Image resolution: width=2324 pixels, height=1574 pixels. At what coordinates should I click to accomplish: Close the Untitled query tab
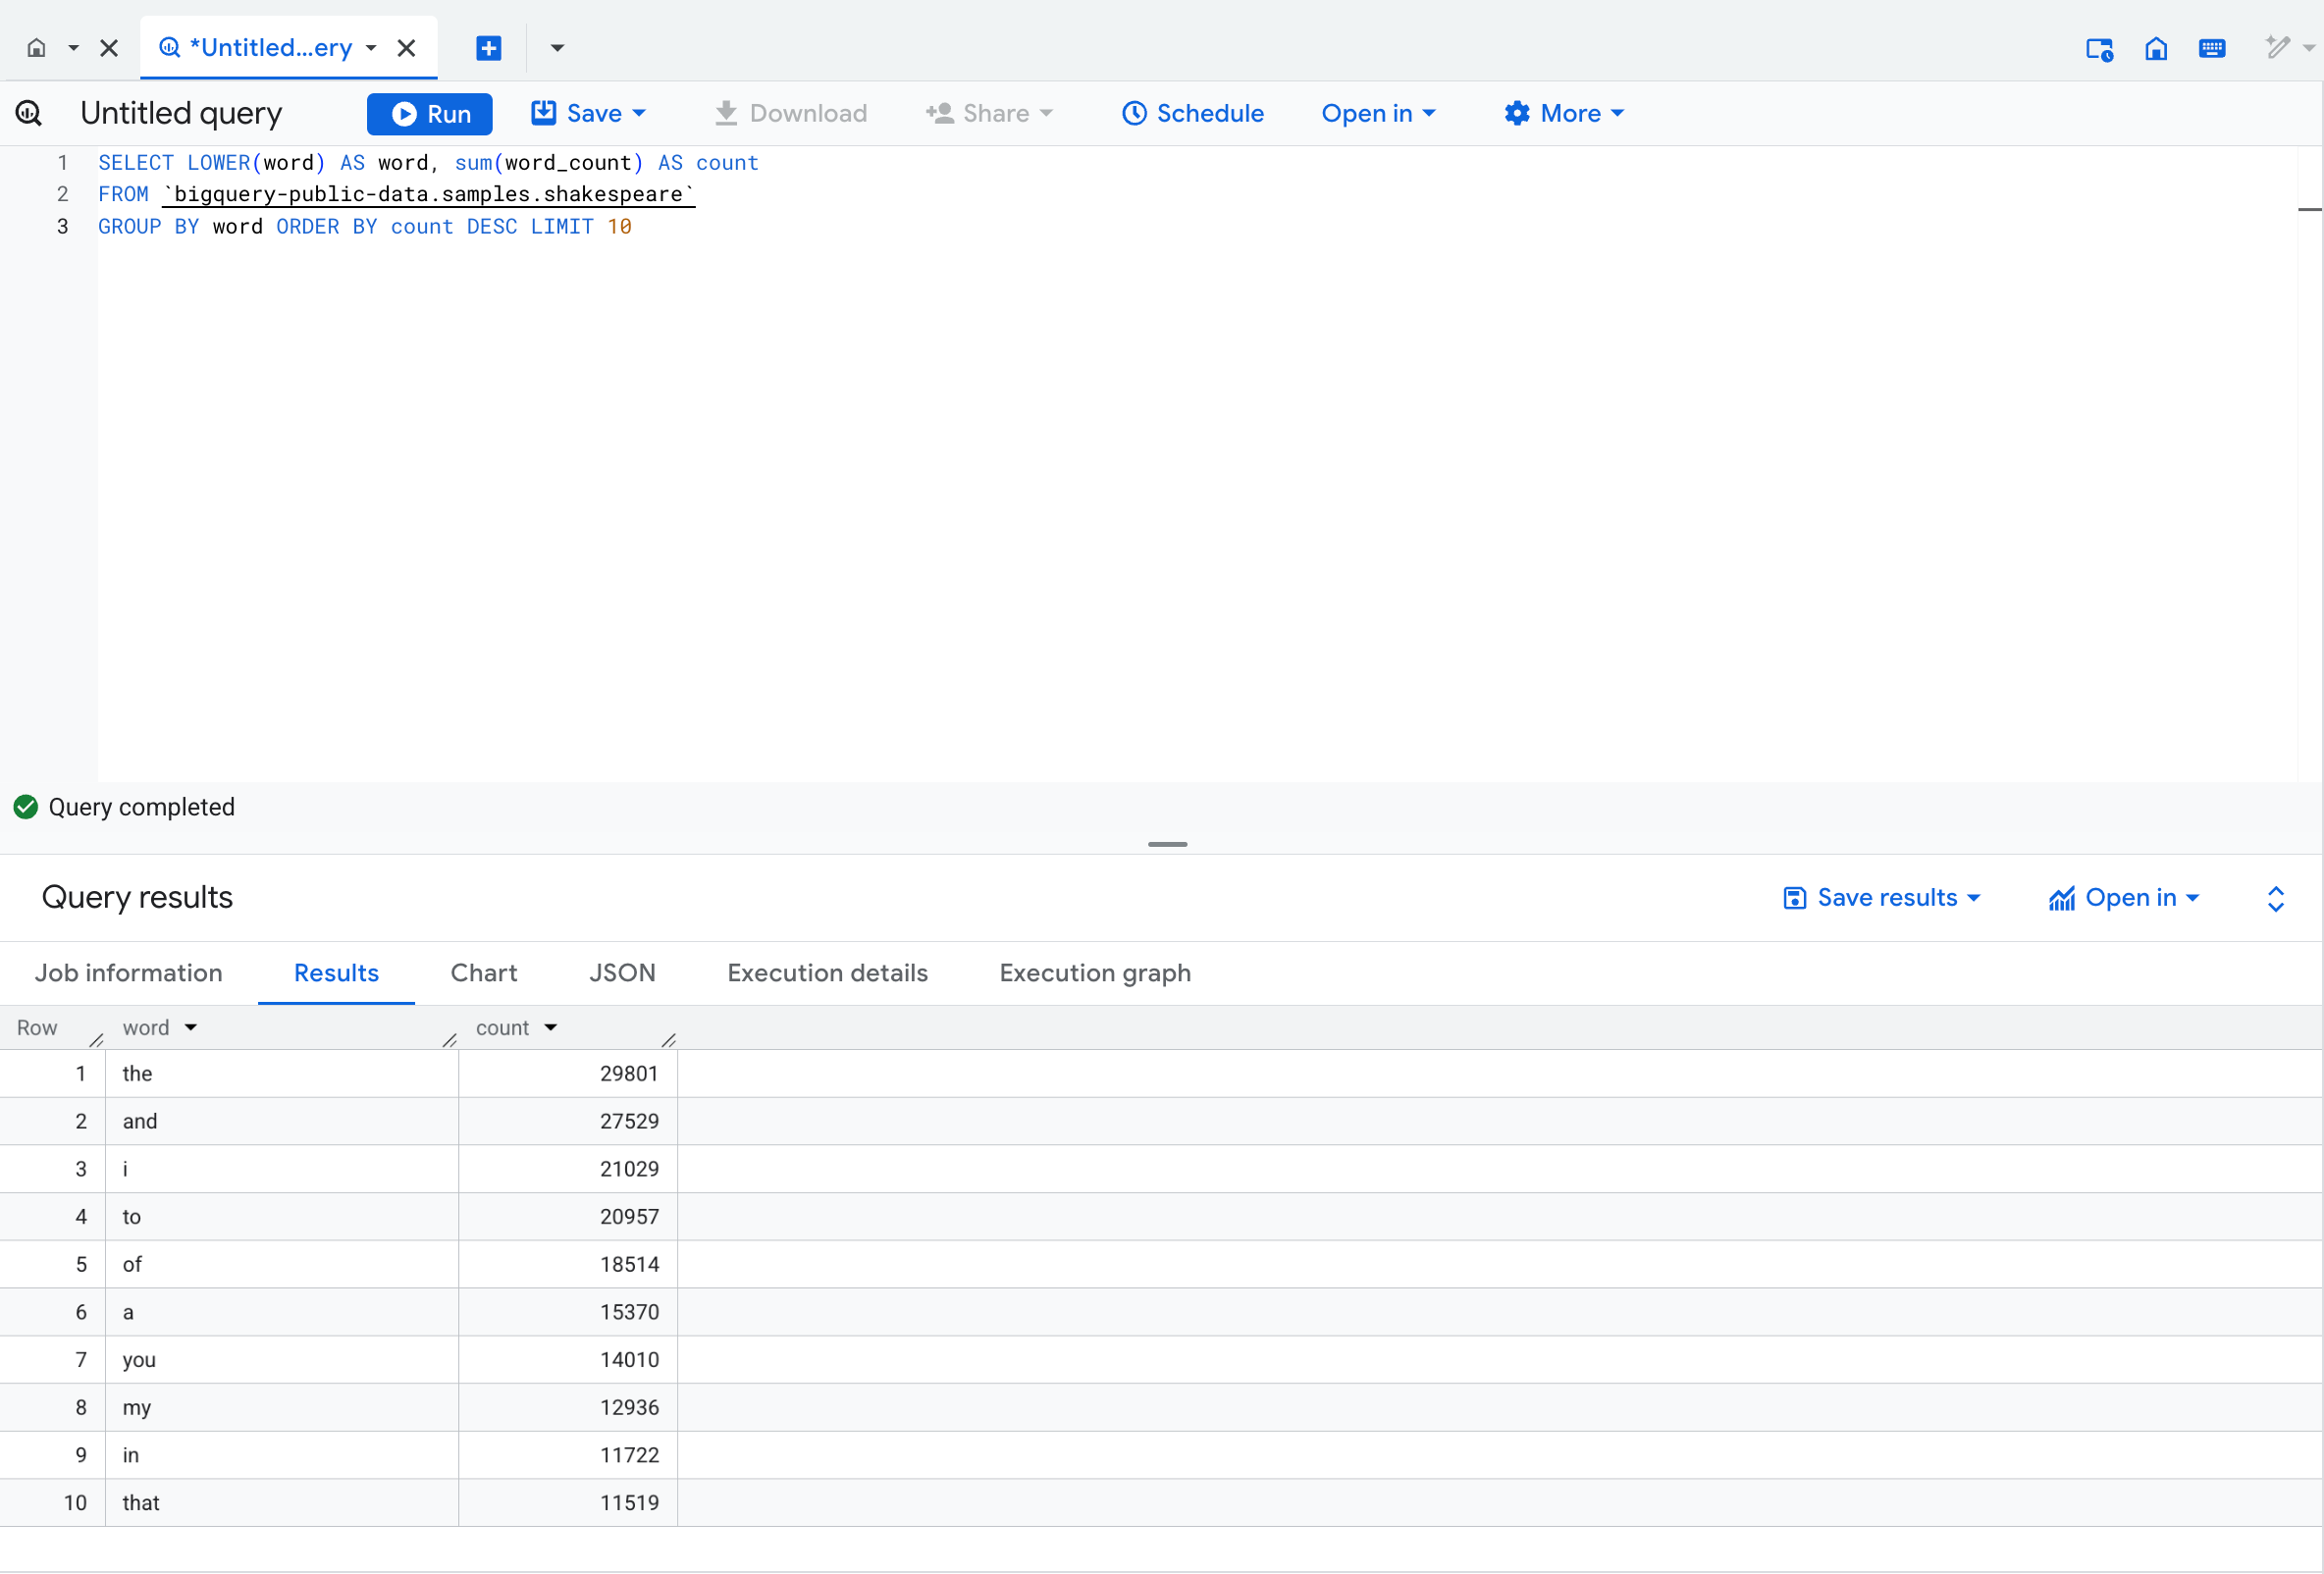tap(407, 48)
